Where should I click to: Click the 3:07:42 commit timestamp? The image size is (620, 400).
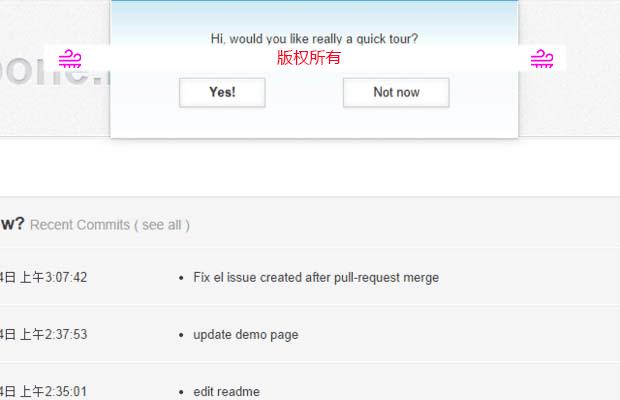[44, 278]
